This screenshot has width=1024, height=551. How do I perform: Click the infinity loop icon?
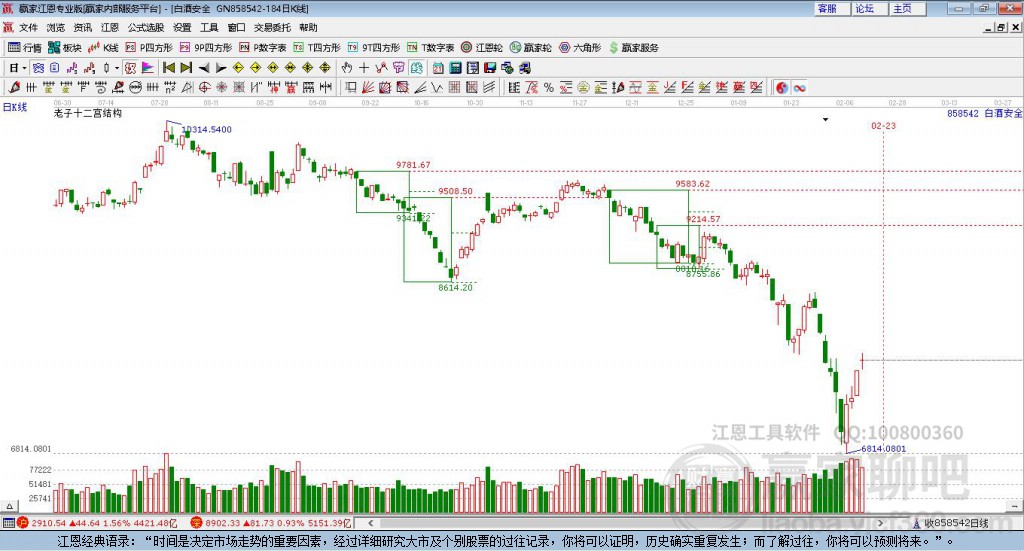coord(799,87)
